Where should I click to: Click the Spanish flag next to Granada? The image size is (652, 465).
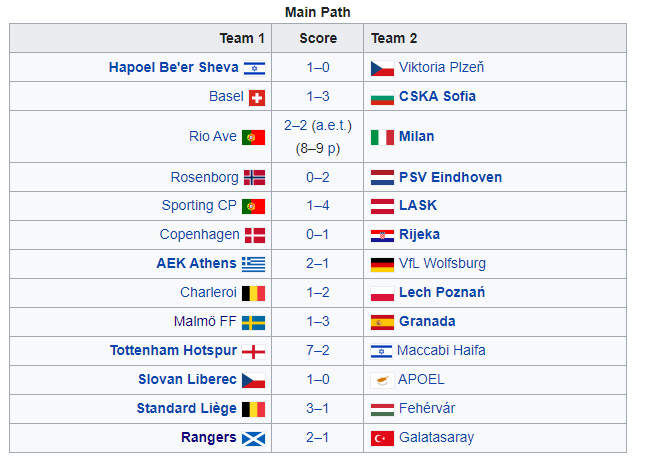382,322
